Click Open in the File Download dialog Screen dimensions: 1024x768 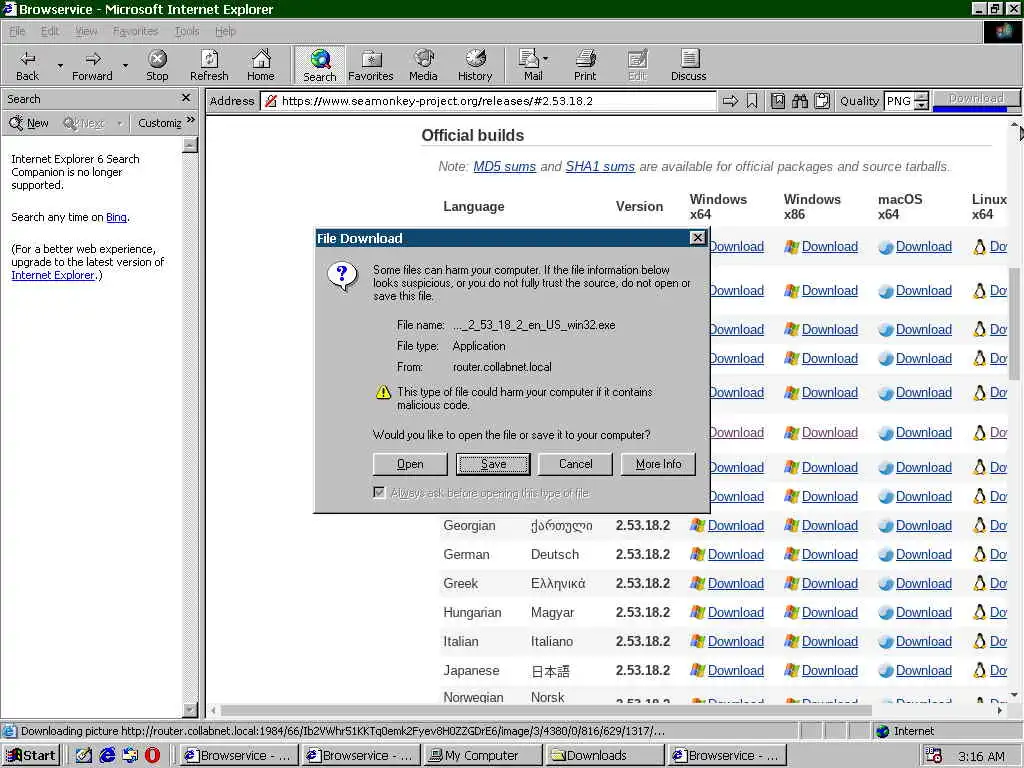pos(410,464)
